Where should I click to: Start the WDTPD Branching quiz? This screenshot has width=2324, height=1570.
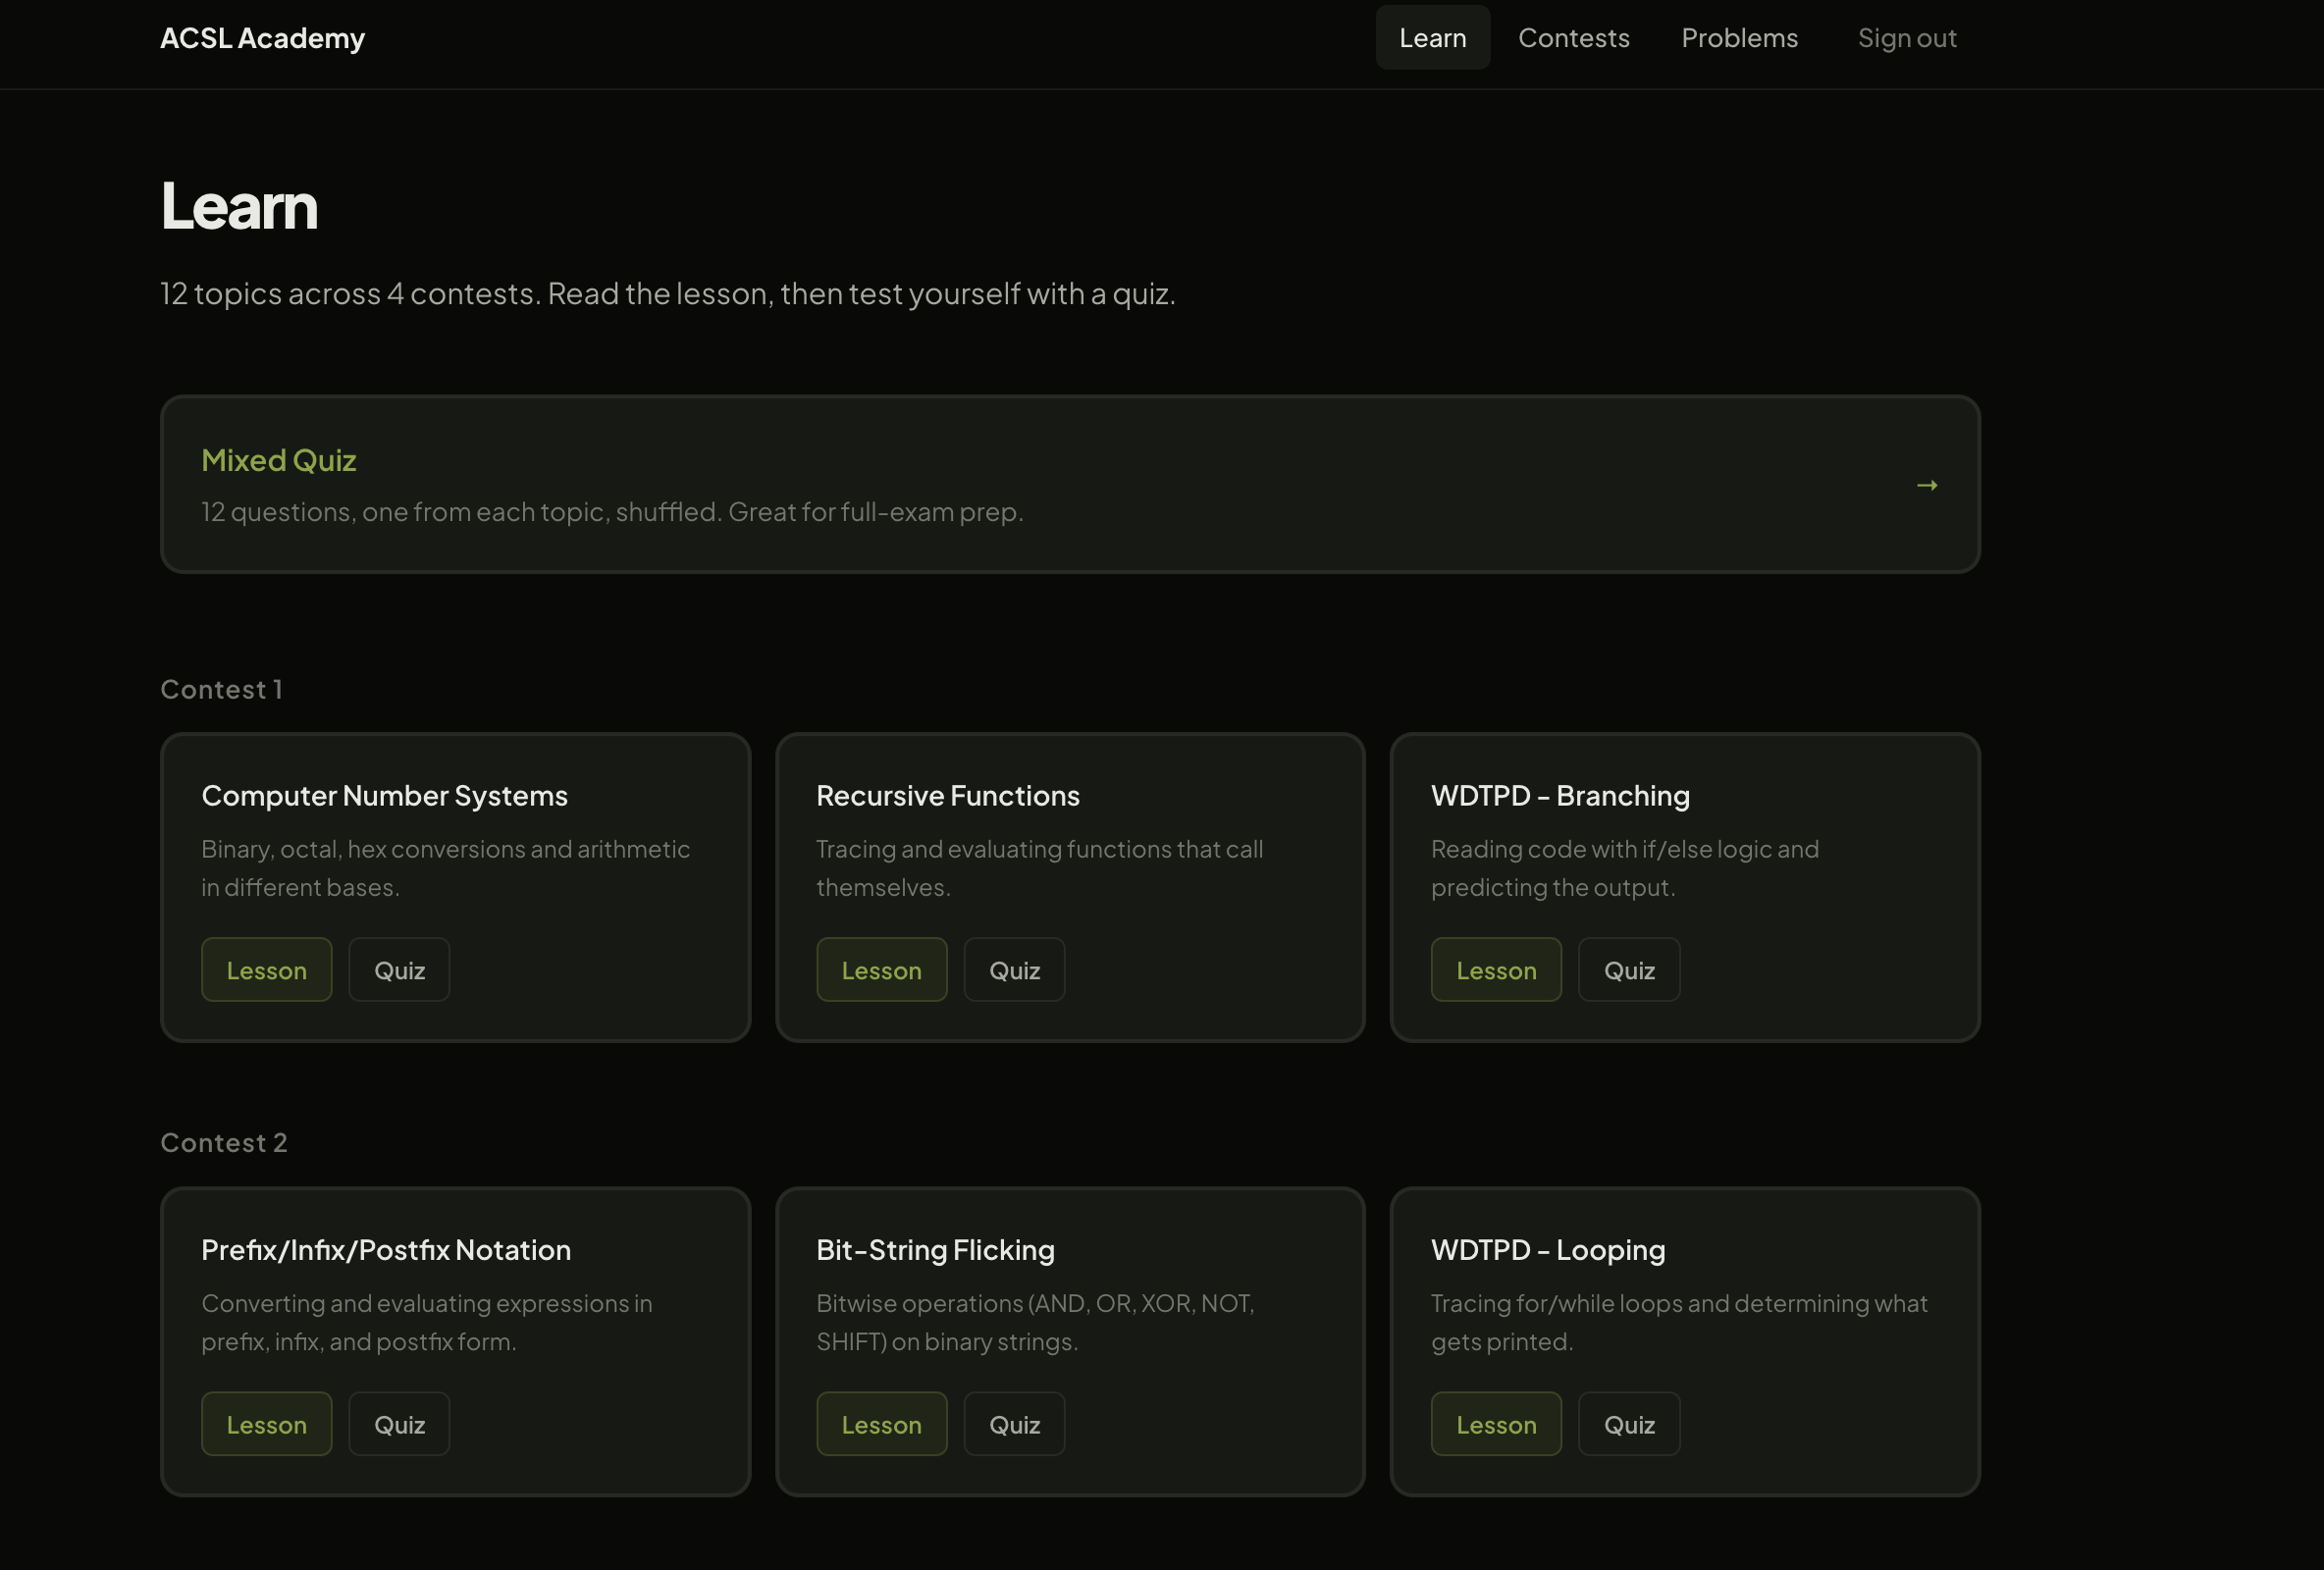tap(1628, 969)
